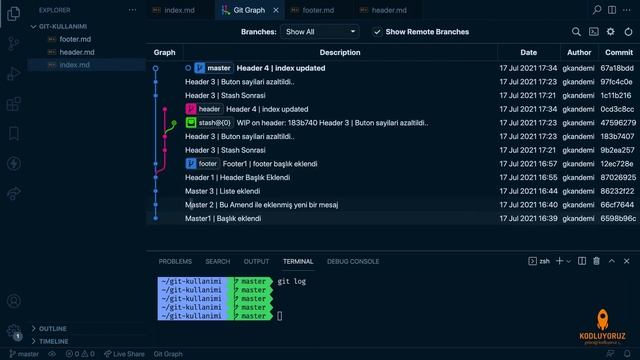Open footer.md in the explorer
The image size is (640, 360).
pos(75,39)
